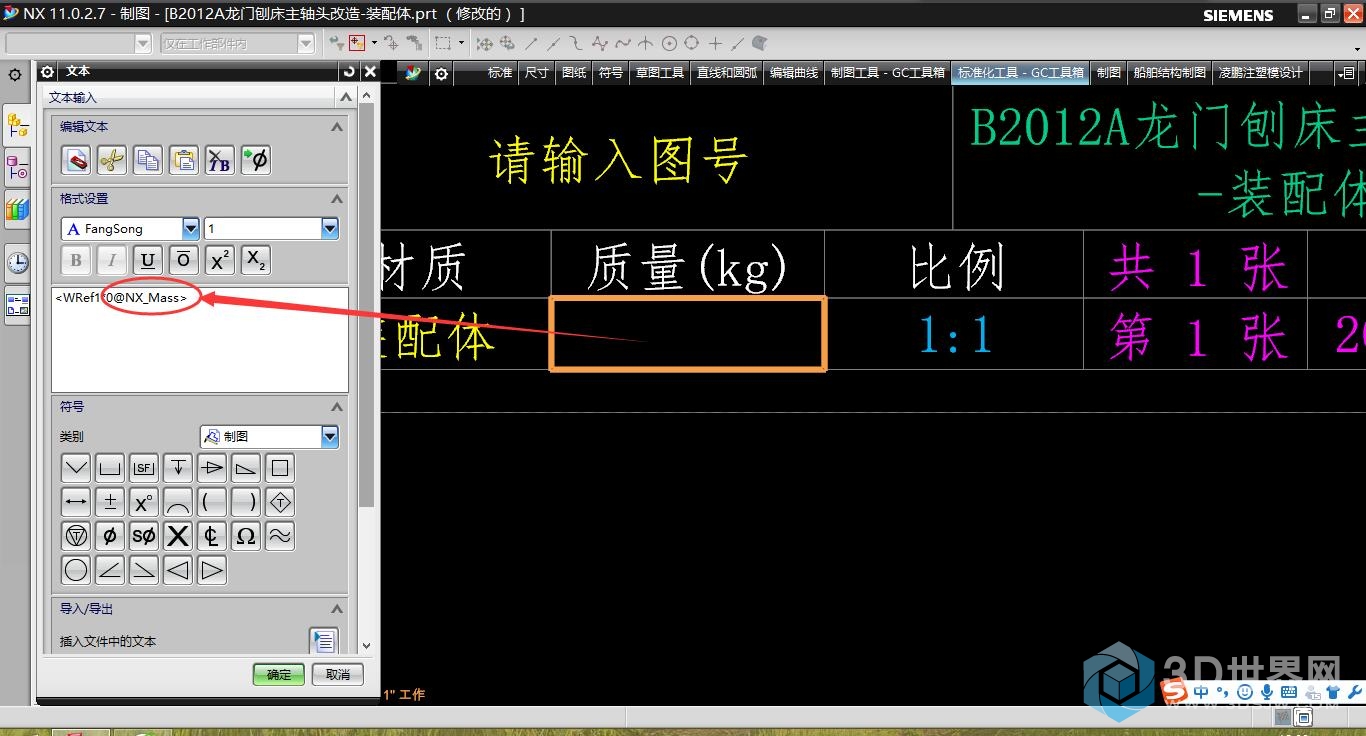
Task: Insert the arc length symbol
Action: (178, 502)
